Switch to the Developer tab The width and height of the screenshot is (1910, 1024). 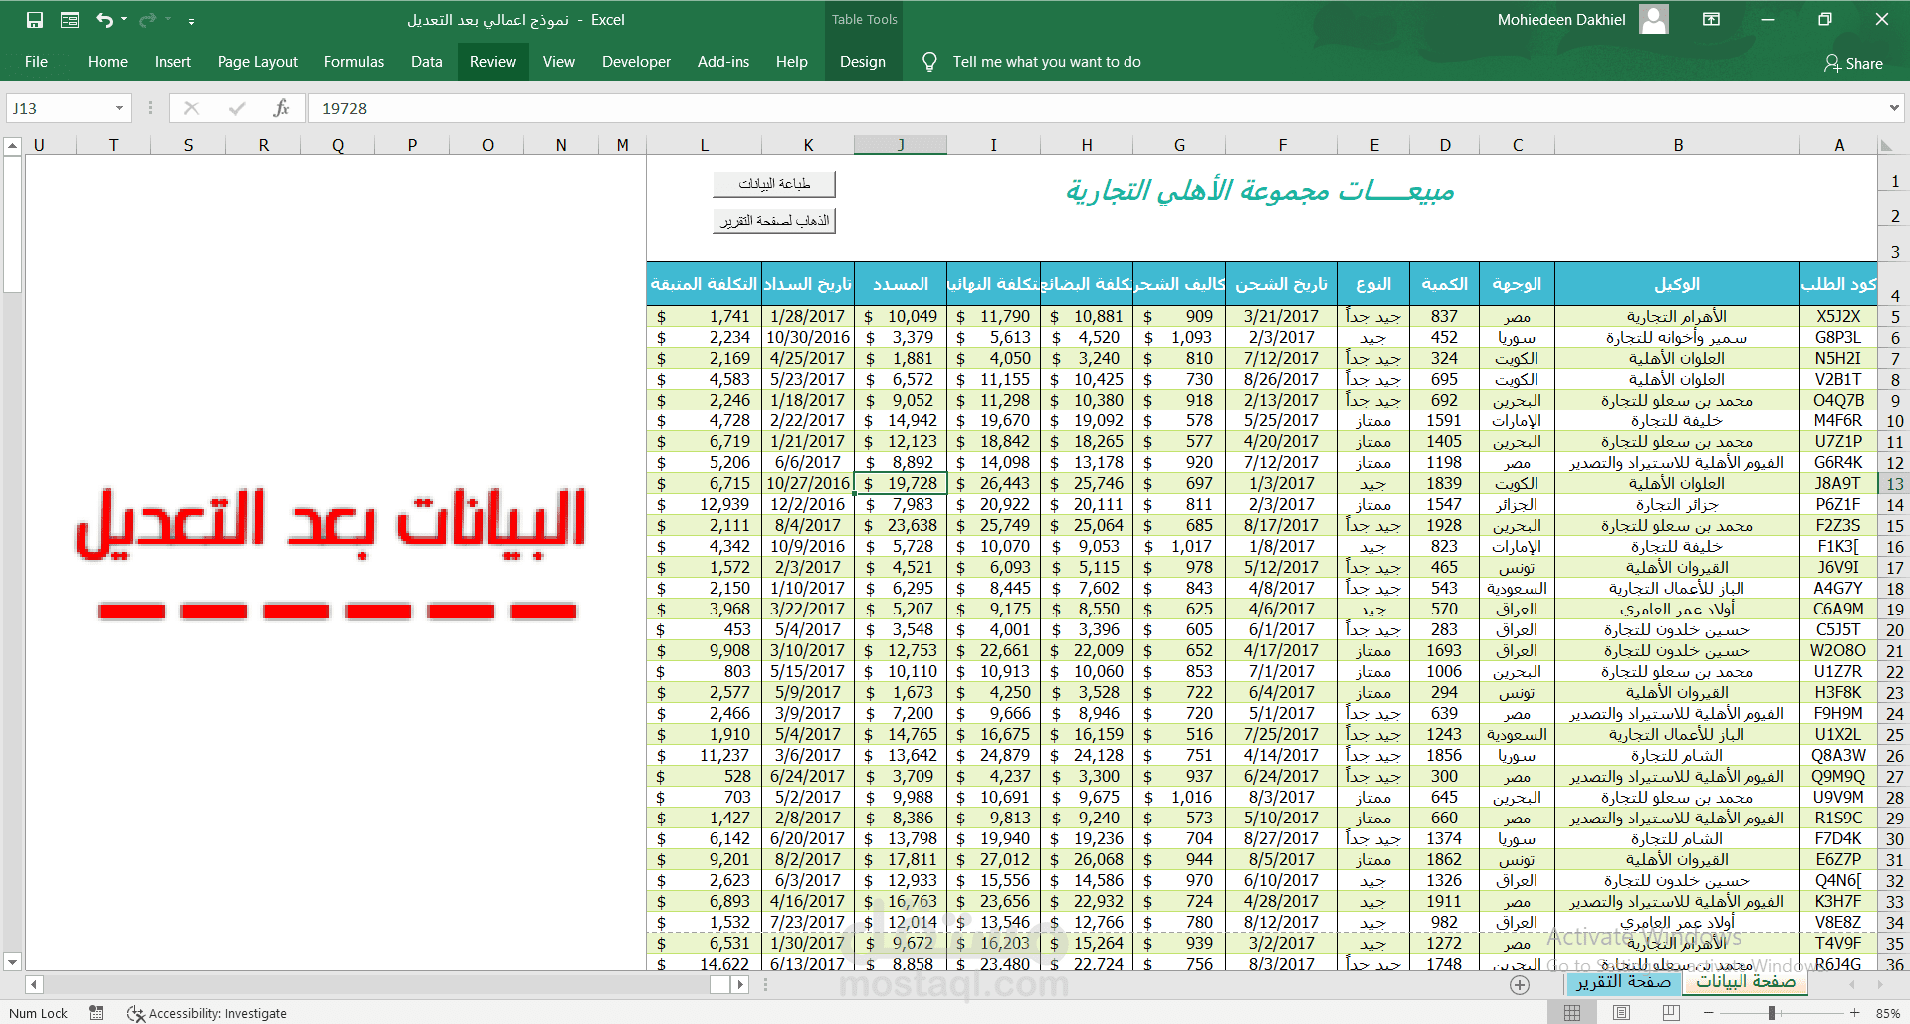tap(636, 62)
